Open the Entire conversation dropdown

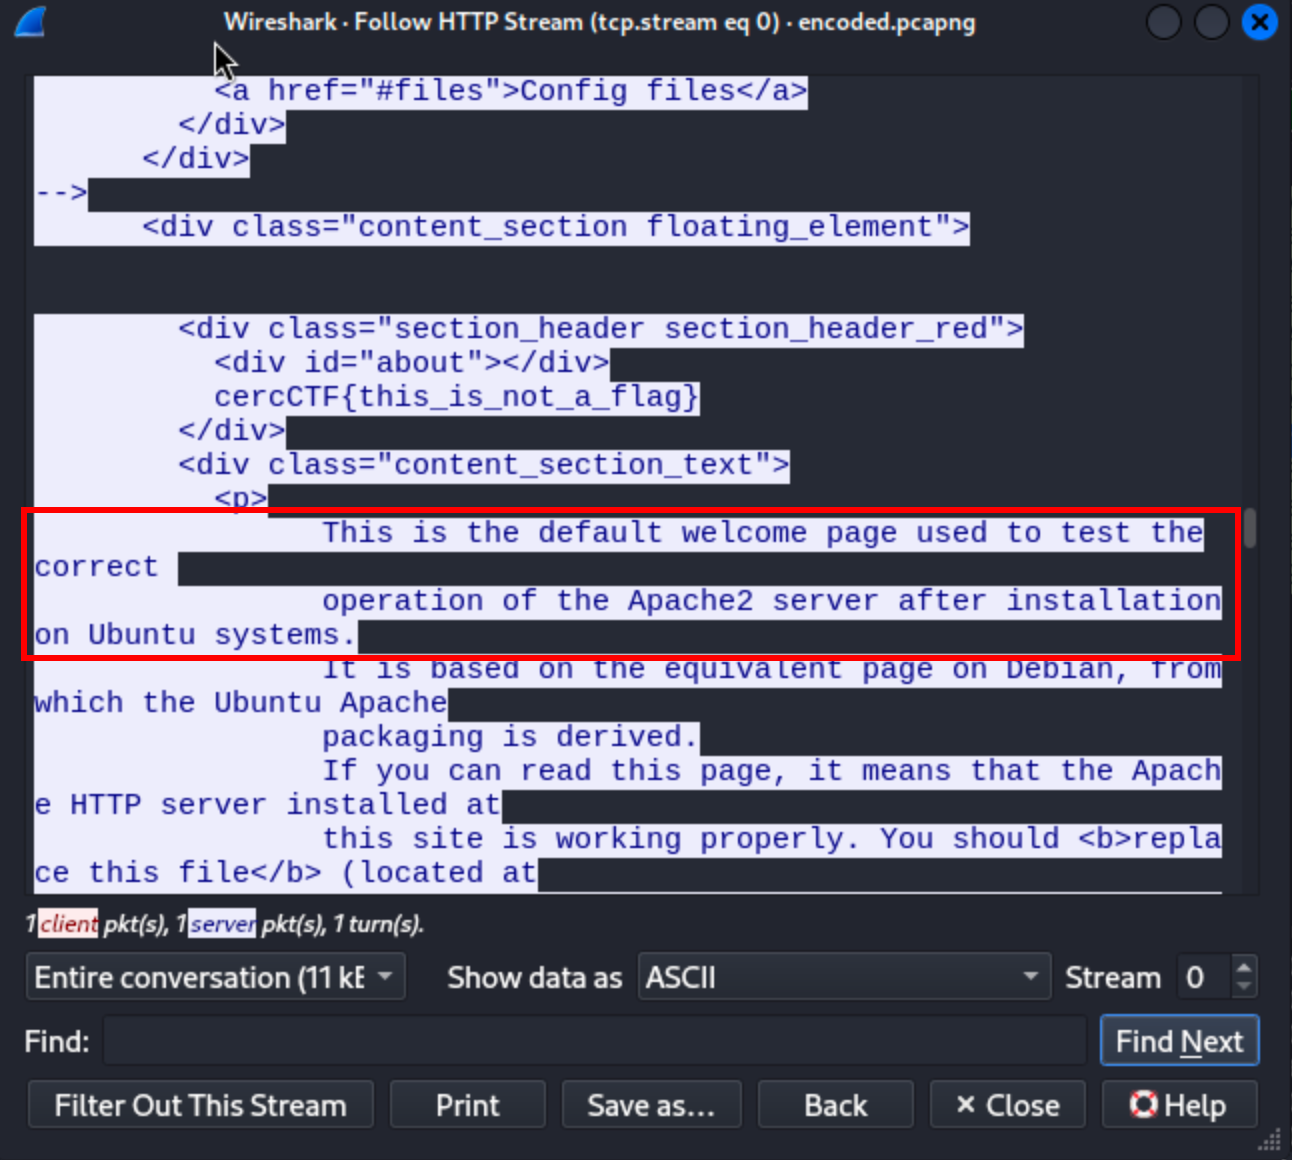(x=215, y=977)
